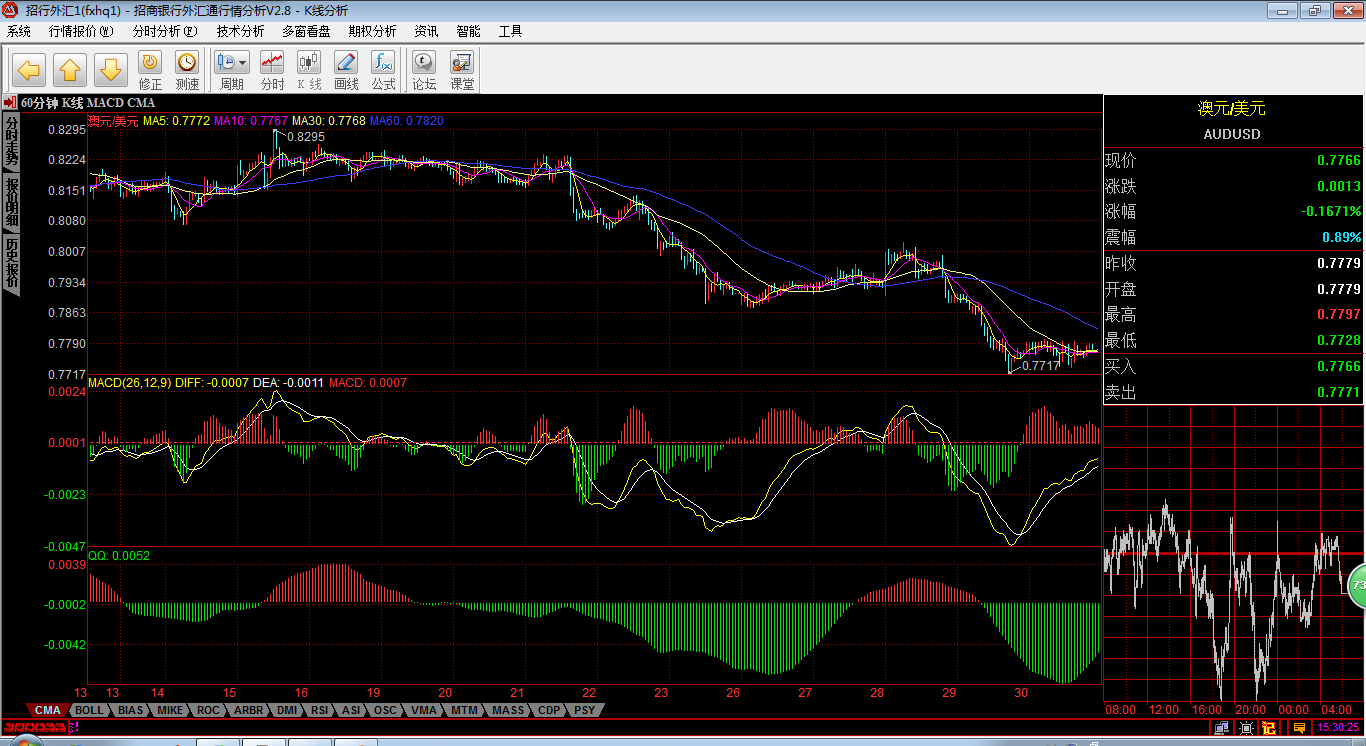Screen dimensions: 1366x746
Task: Open the 行情报价 menu
Action: pyautogui.click(x=81, y=31)
